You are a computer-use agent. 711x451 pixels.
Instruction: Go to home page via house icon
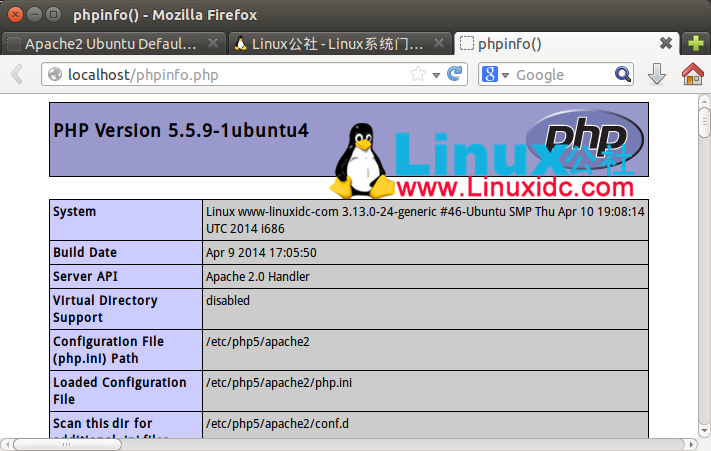tap(692, 74)
